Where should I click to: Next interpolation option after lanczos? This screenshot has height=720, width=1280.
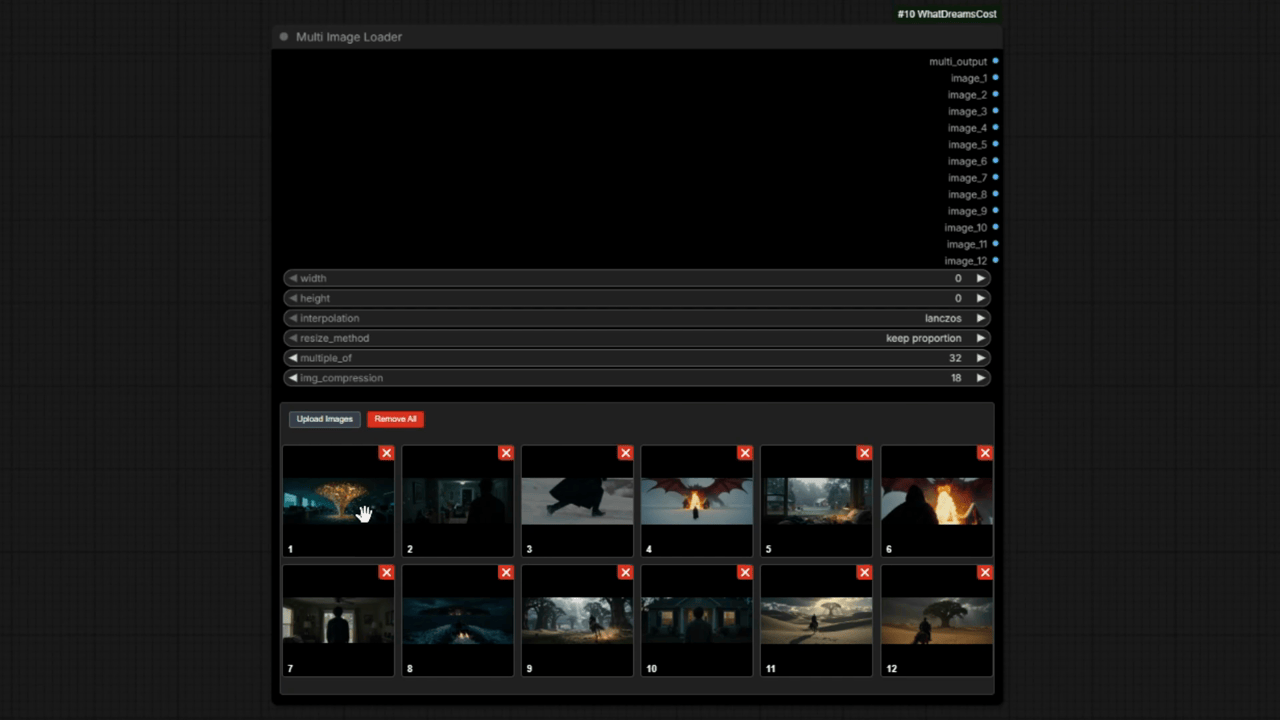[x=980, y=318]
